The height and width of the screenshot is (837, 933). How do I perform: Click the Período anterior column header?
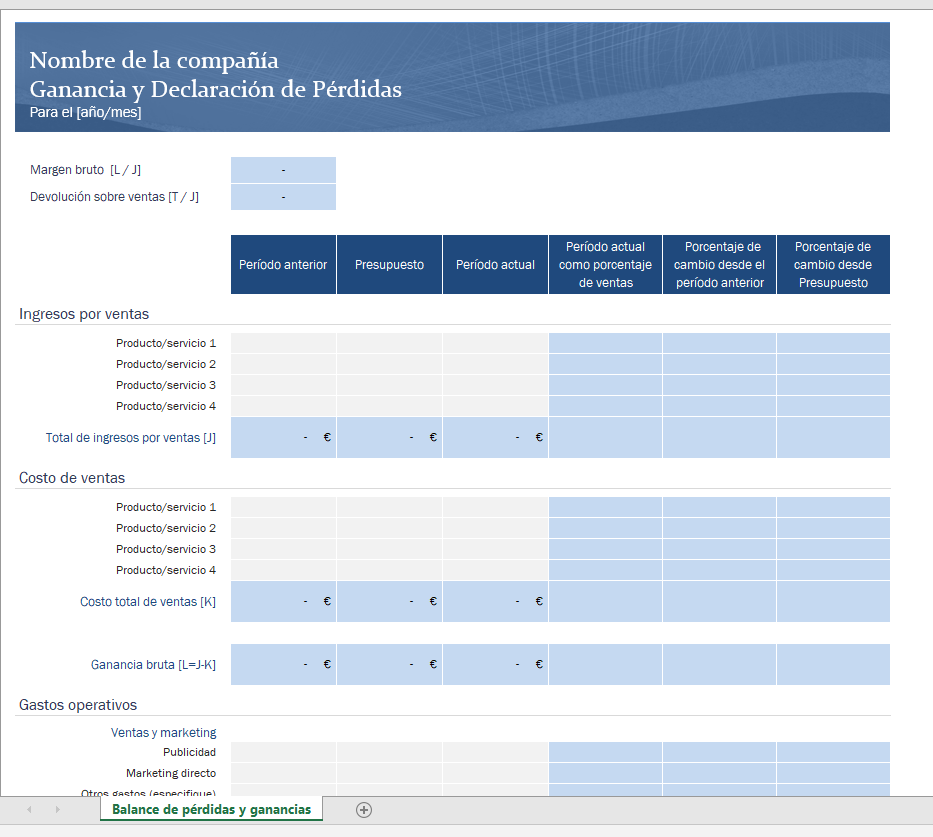(283, 264)
